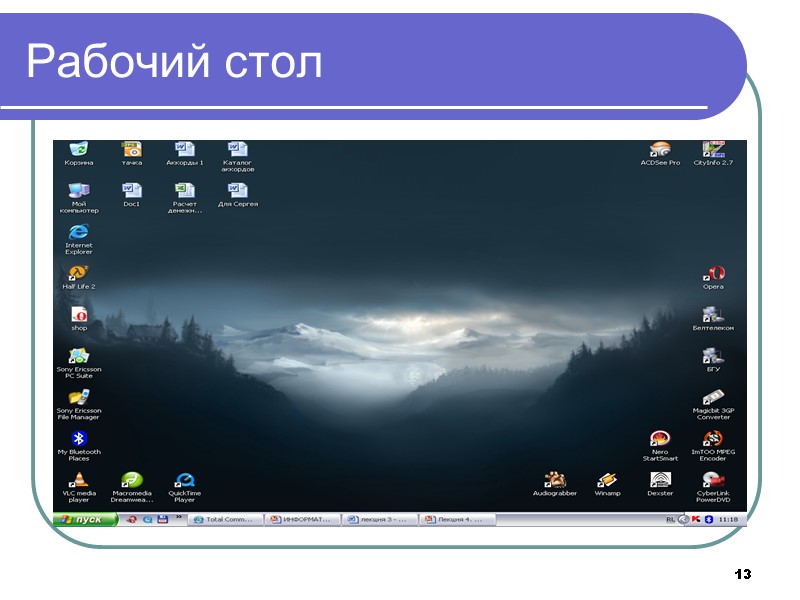
Task: Open My Bluetooth Places
Action: 79,440
